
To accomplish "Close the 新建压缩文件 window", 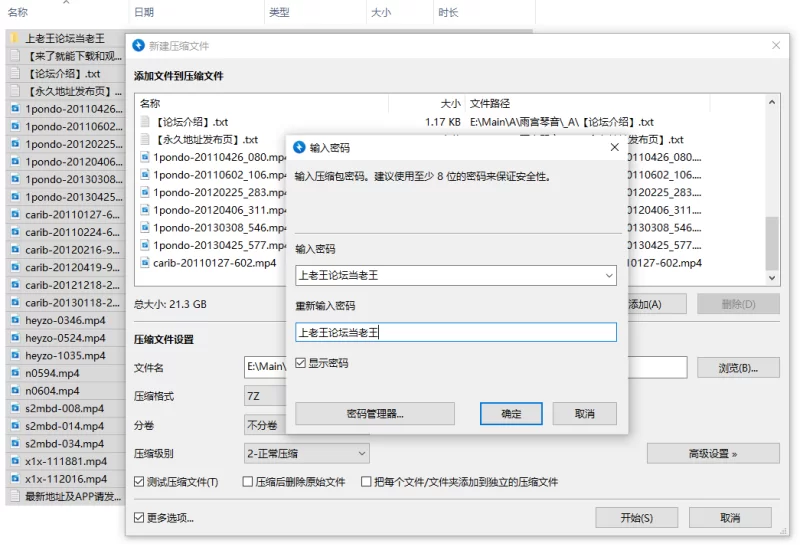I will 776,45.
